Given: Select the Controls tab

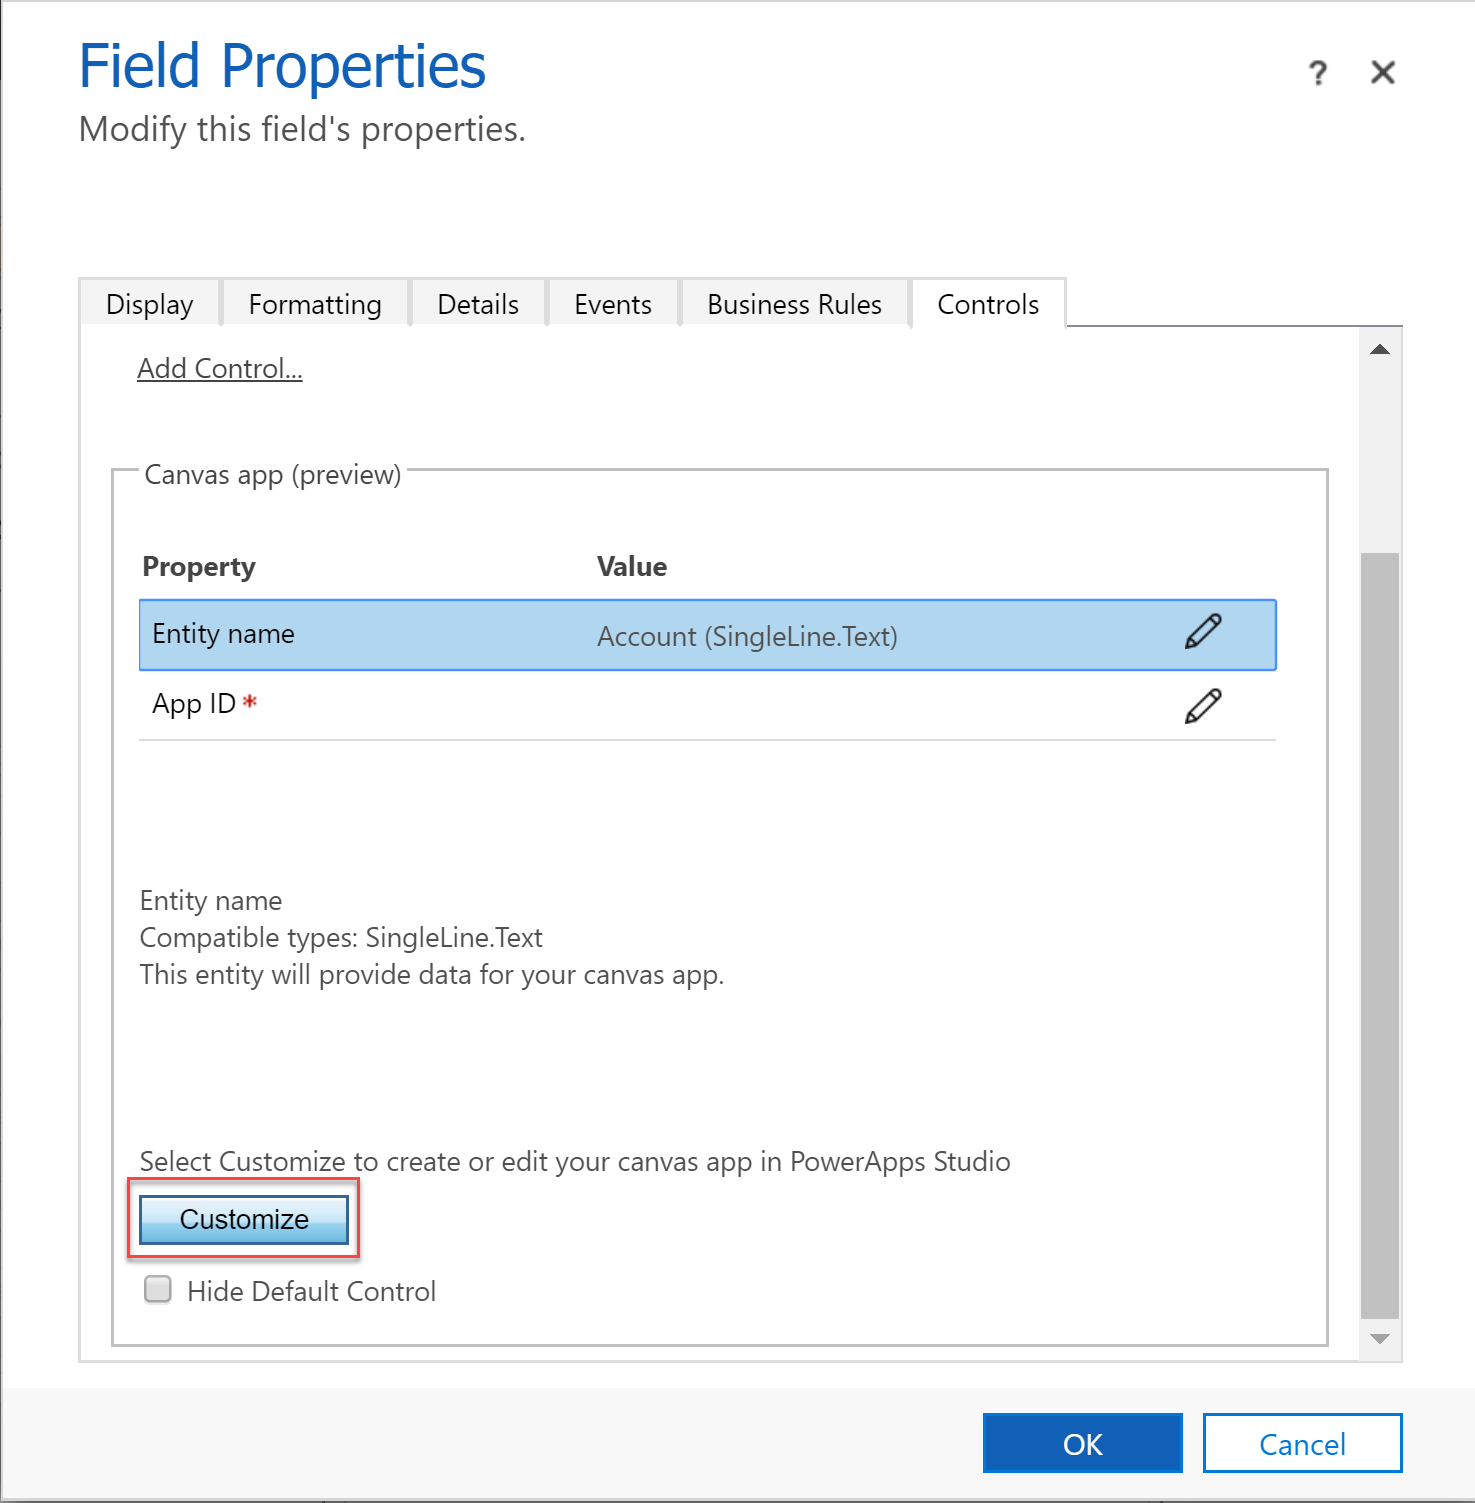Looking at the screenshot, I should point(988,304).
